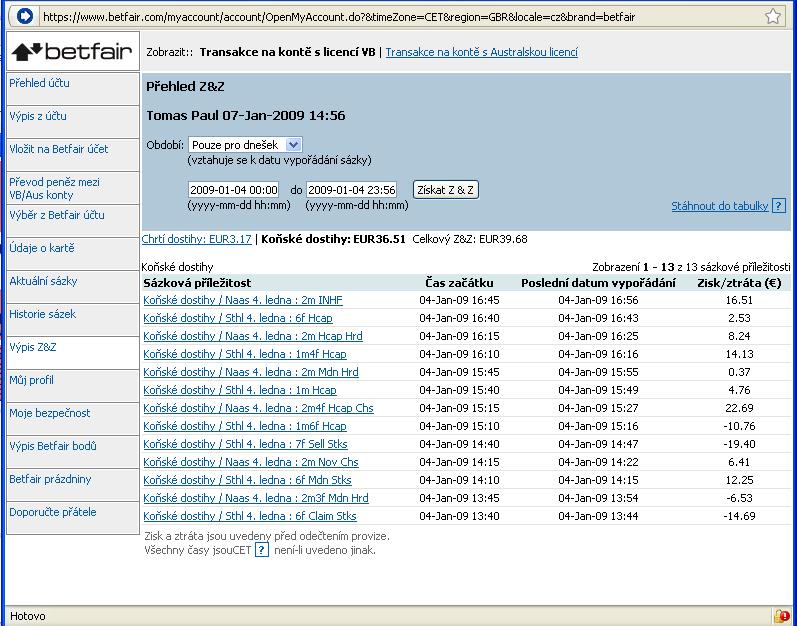Open Naas 4. ledna : 2m3f Mdn Hrd link
This screenshot has height=626, width=797.
click(256, 498)
